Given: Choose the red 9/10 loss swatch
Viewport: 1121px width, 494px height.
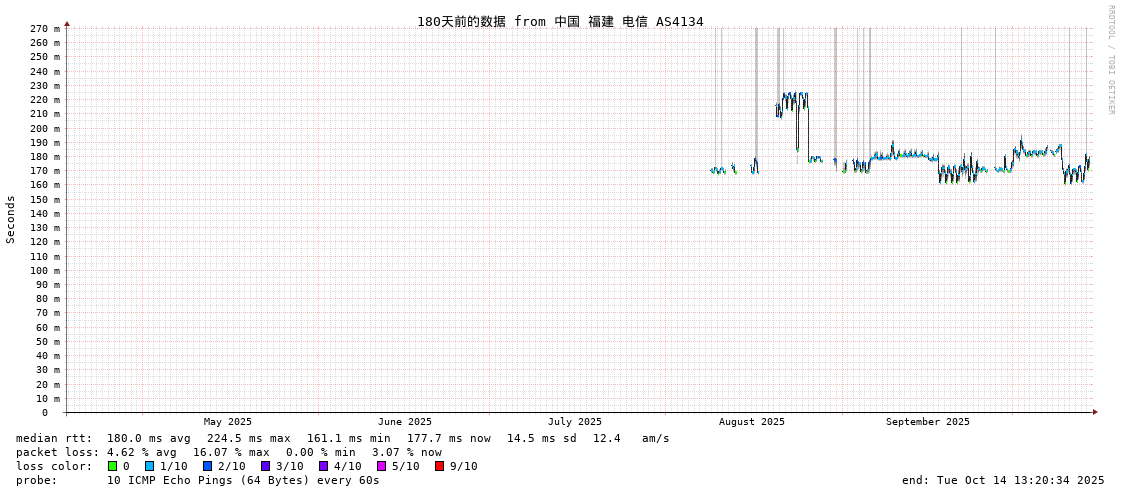Looking at the screenshot, I should point(439,466).
